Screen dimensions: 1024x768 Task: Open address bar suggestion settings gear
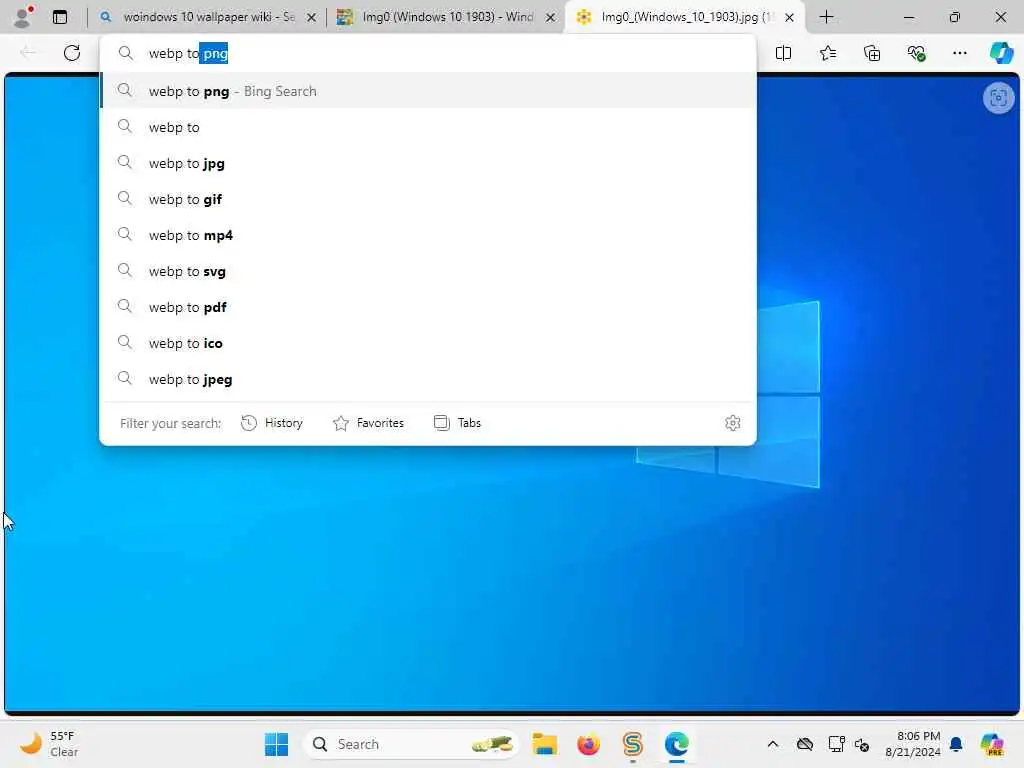pyautogui.click(x=732, y=423)
